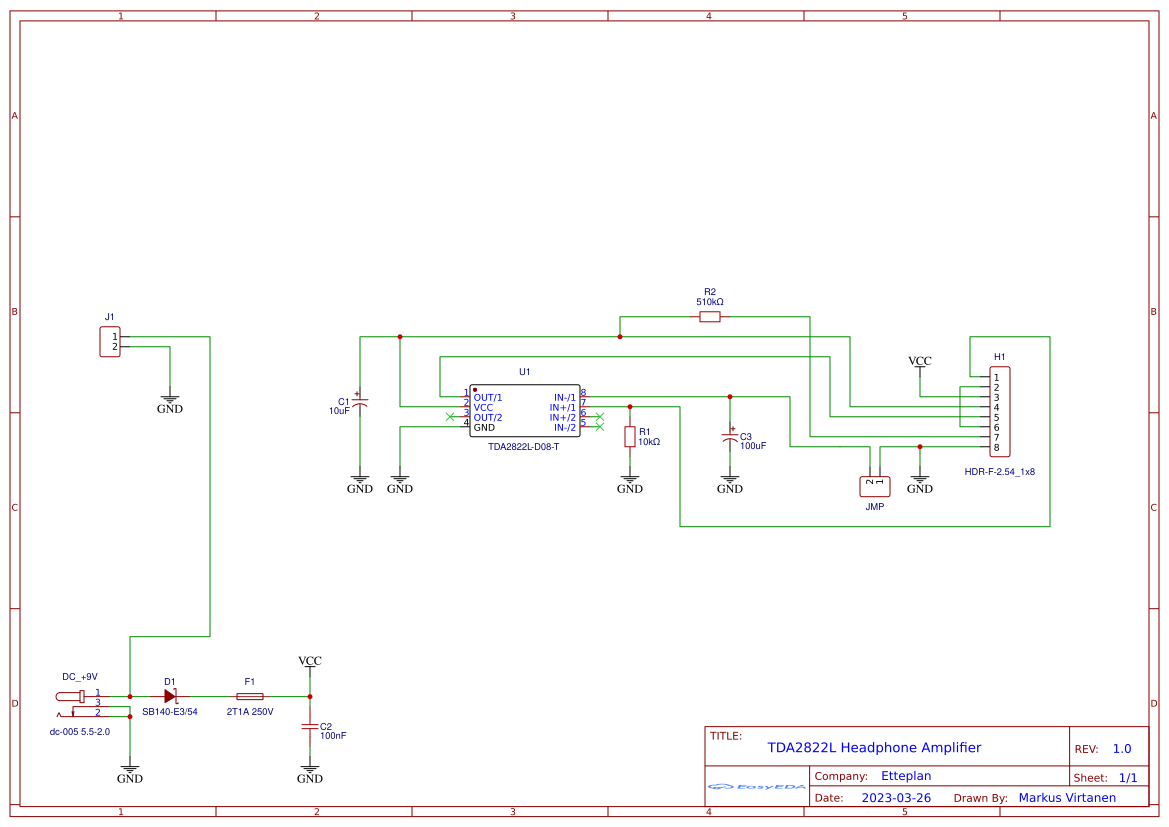1169x827 pixels.
Task: Click the 100nF value label
Action: coord(333,736)
